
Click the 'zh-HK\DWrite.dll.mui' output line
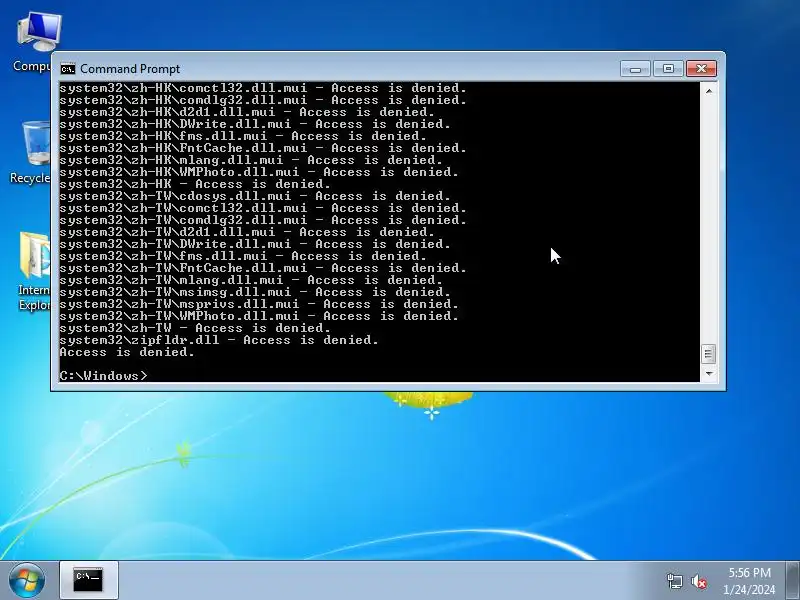pyautogui.click(x=255, y=124)
